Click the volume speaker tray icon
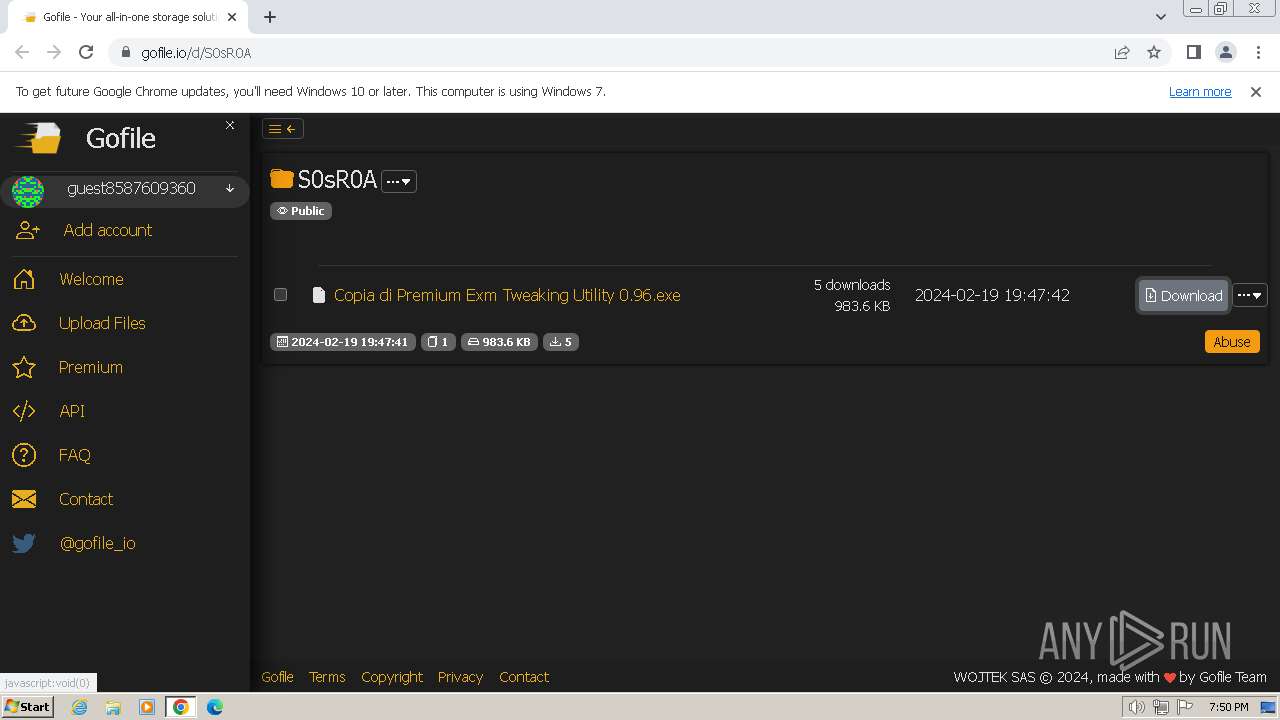Image resolution: width=1280 pixels, height=720 pixels. [x=1136, y=707]
